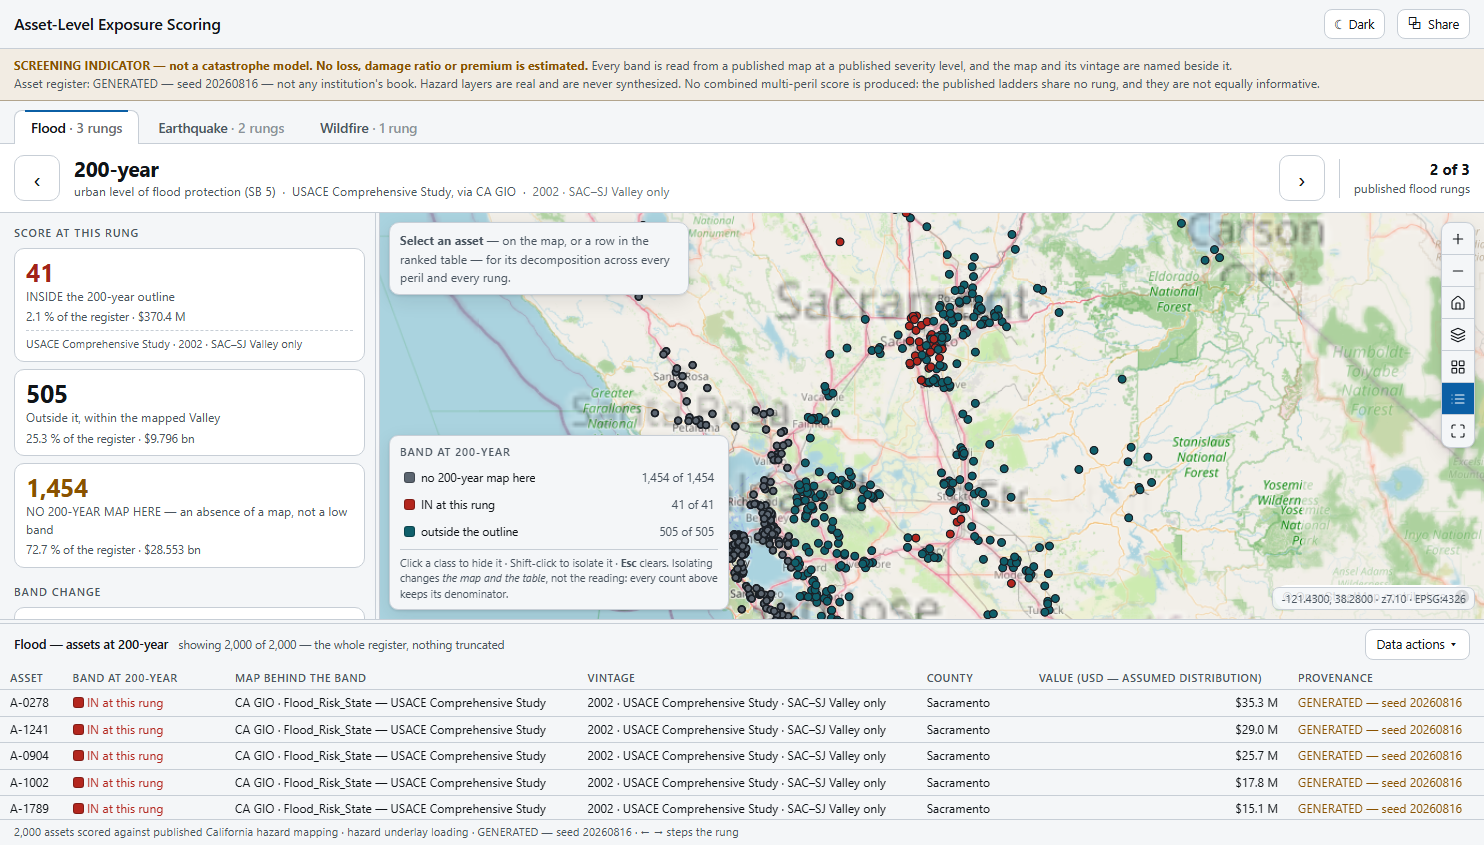Select asset row A-1789
Screen dimensions: 1484x845
coord(742,808)
